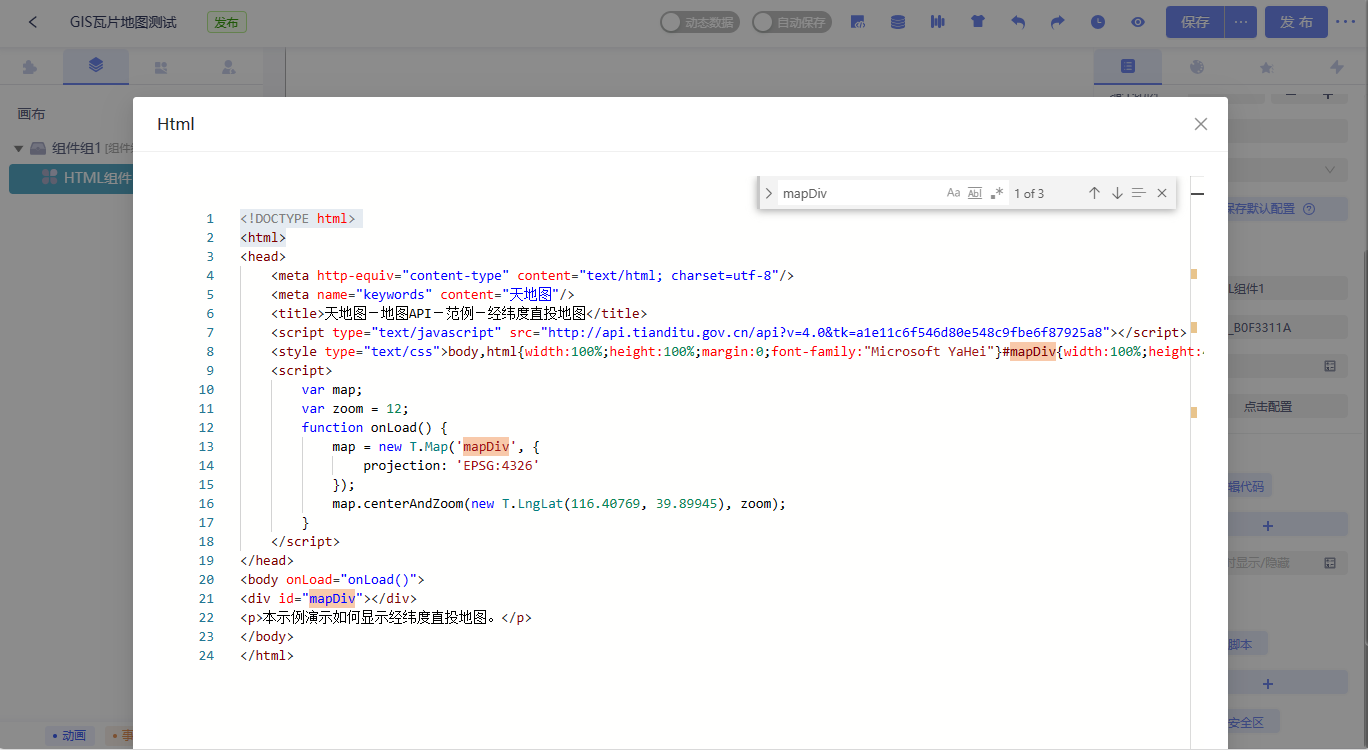The width and height of the screenshot is (1368, 750).
Task: Go back with top-left arrow
Action: pos(33,22)
